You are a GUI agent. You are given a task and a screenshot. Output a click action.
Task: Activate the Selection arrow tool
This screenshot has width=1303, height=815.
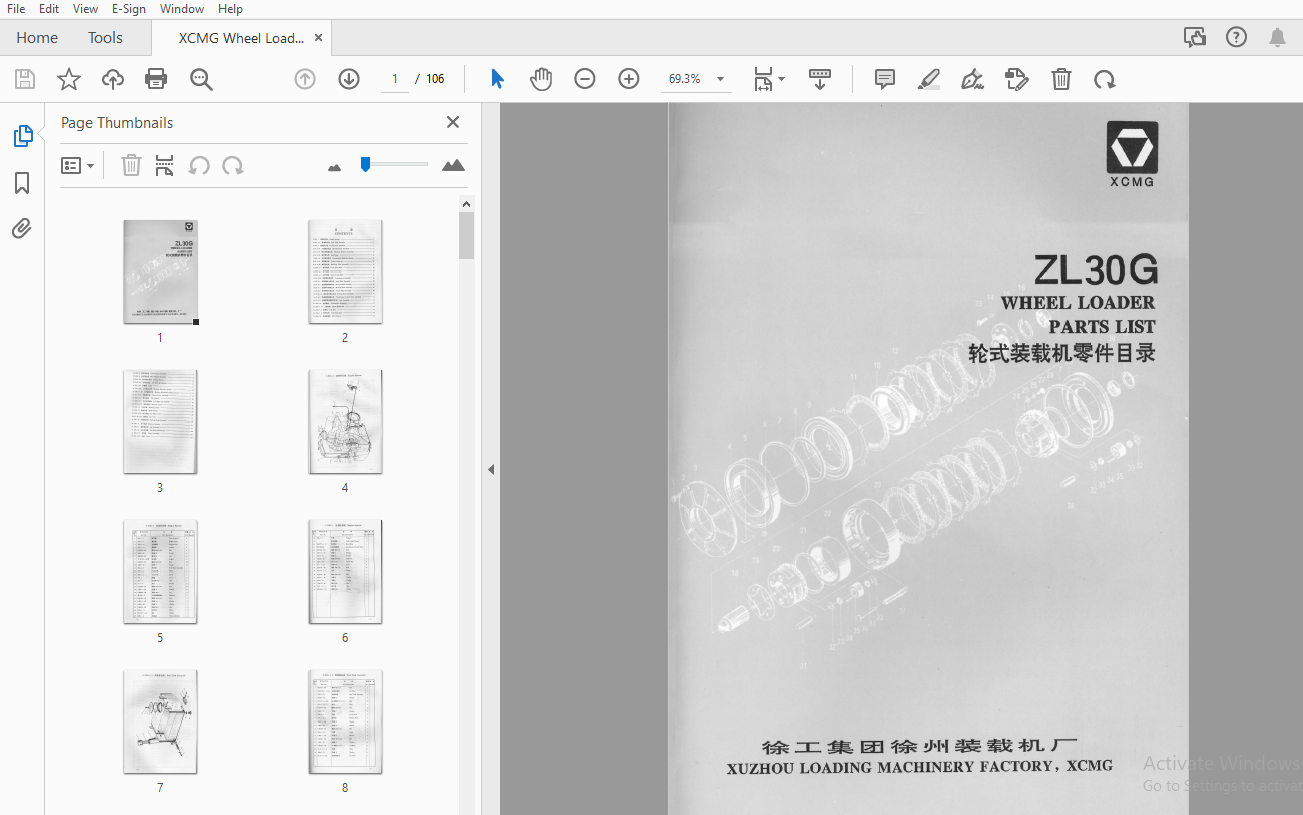coord(497,79)
